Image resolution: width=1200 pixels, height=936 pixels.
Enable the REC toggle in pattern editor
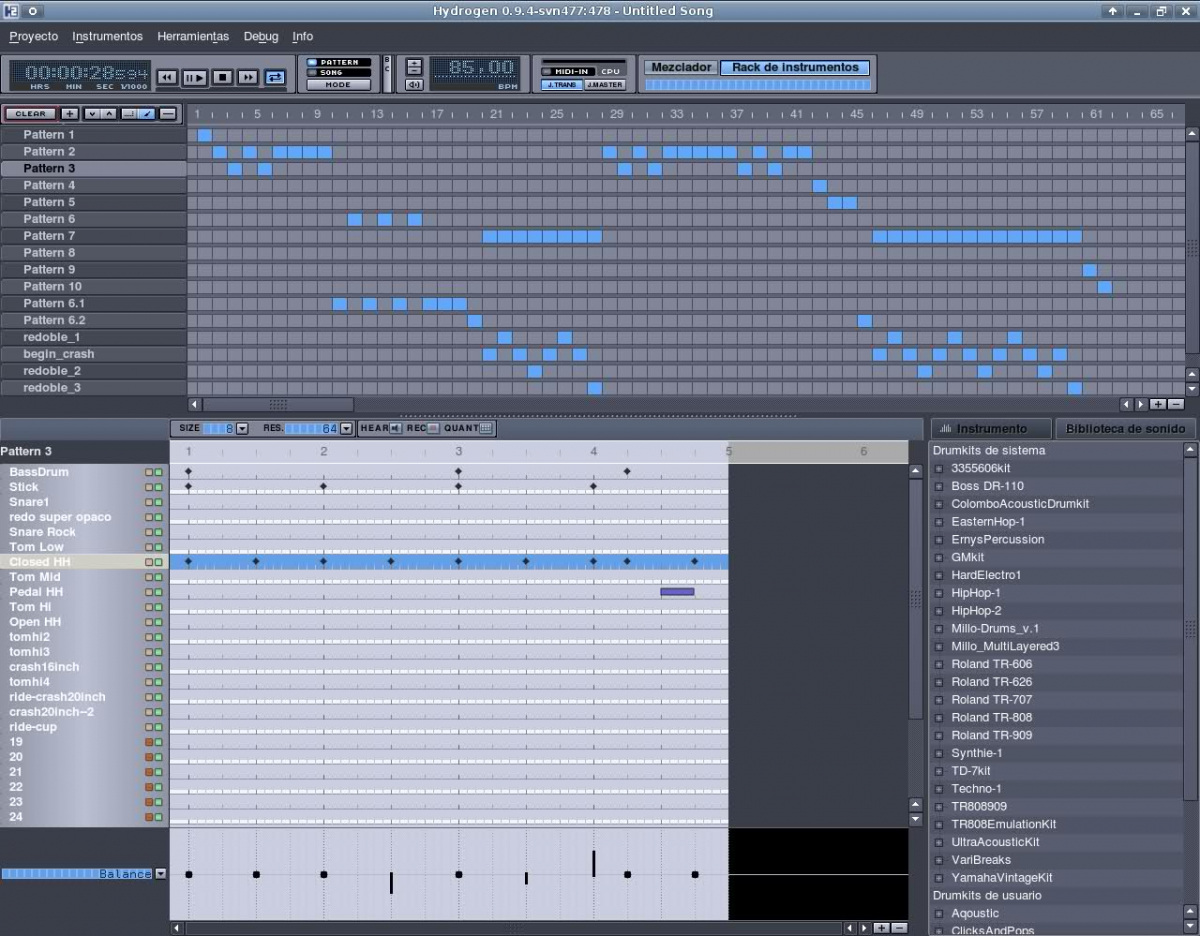click(x=433, y=428)
